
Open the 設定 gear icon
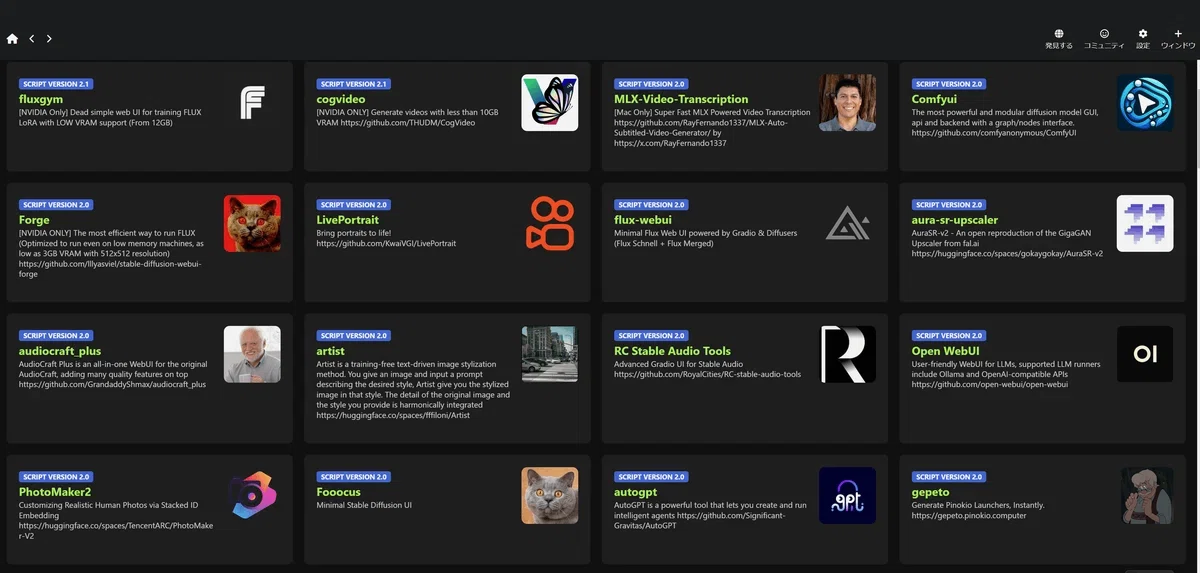1143,34
